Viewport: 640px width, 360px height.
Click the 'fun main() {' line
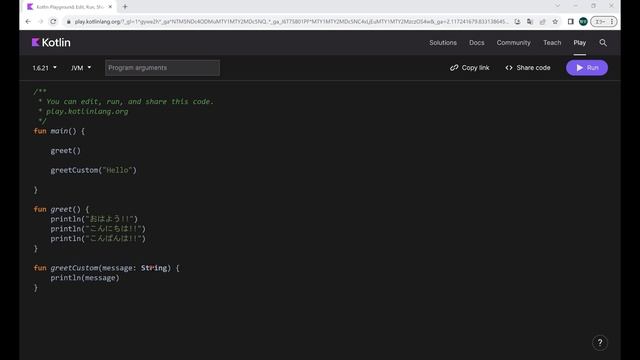click(x=59, y=131)
